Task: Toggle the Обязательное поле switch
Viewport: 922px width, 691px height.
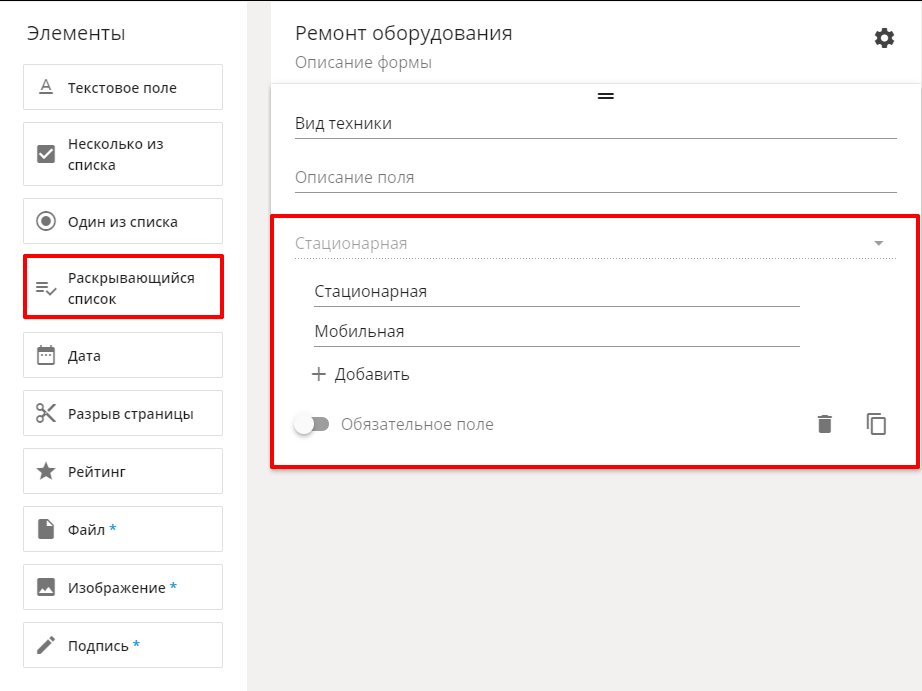Action: [312, 424]
